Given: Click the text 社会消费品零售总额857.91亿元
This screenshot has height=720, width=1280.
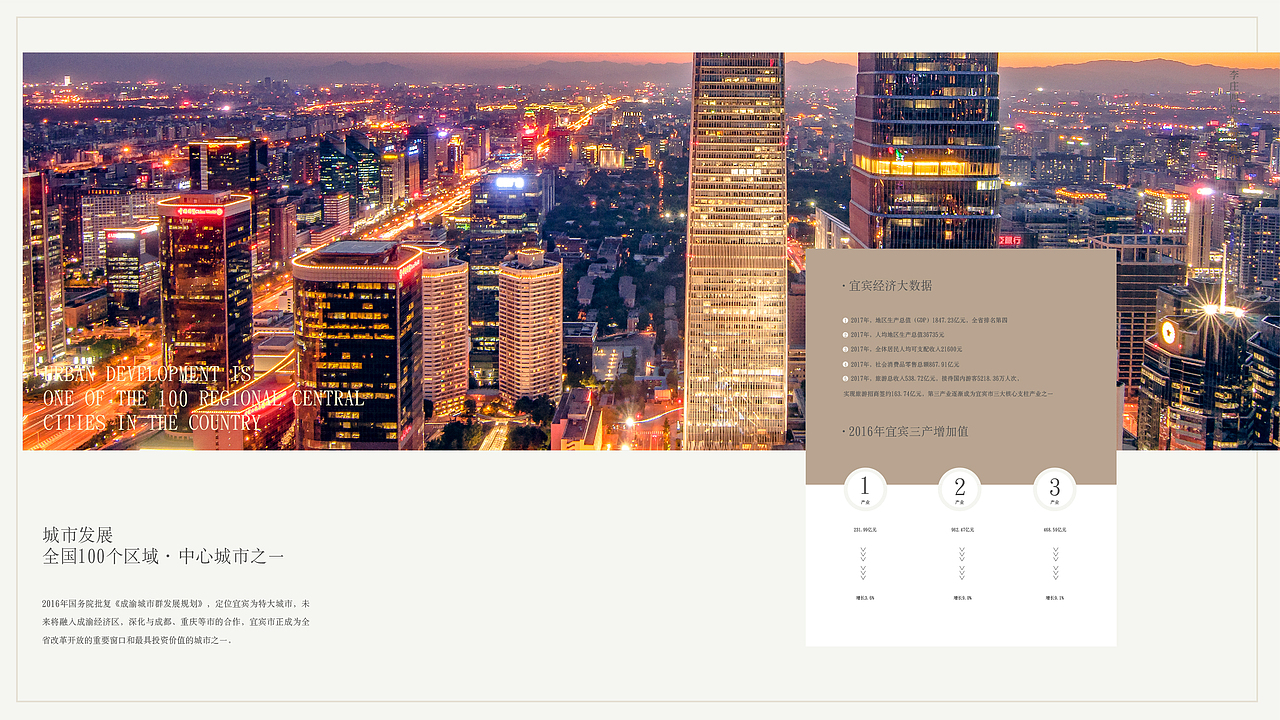Looking at the screenshot, I should pos(918,364).
